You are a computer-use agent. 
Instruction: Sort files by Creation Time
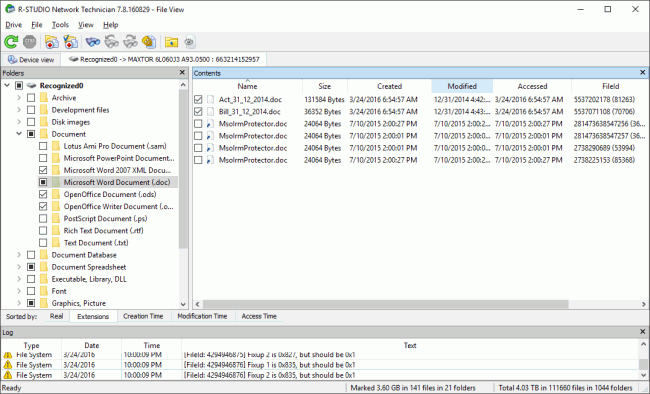pos(143,316)
